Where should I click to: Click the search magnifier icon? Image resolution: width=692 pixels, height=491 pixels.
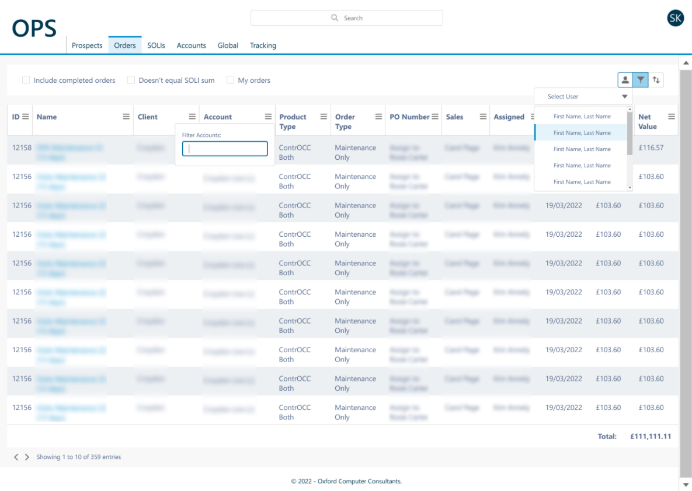[x=335, y=18]
